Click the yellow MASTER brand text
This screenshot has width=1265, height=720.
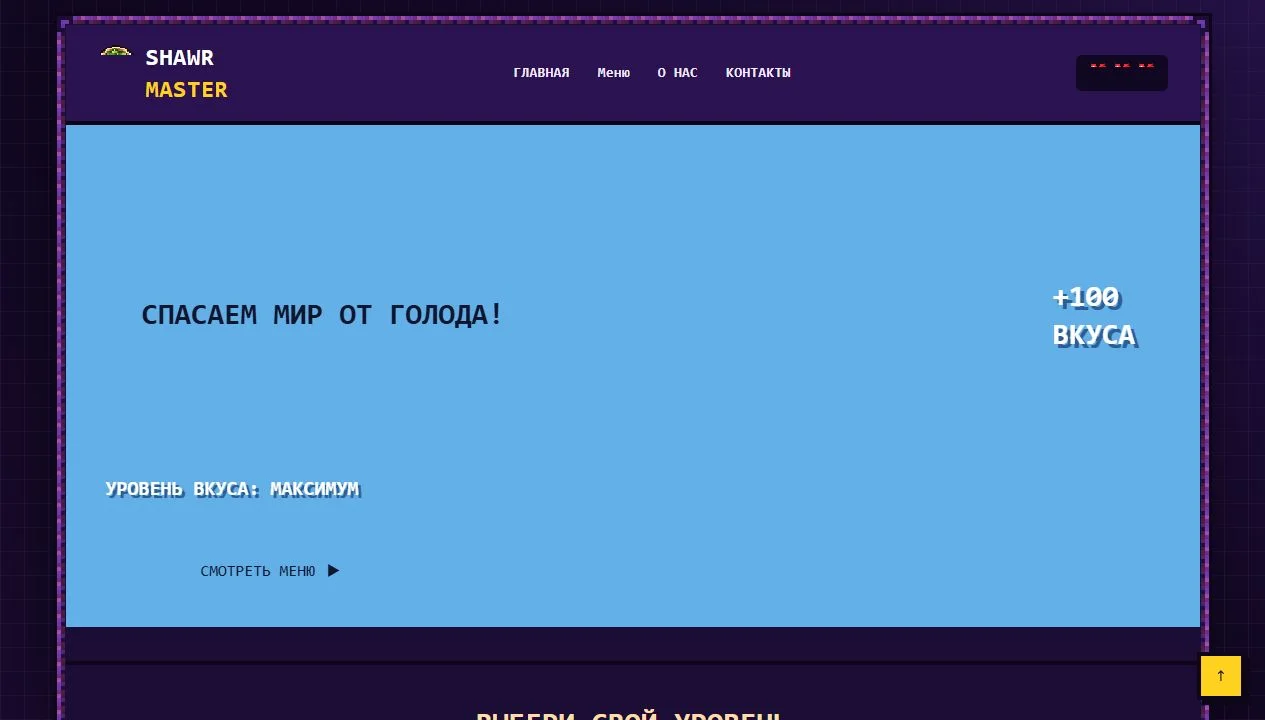click(186, 90)
